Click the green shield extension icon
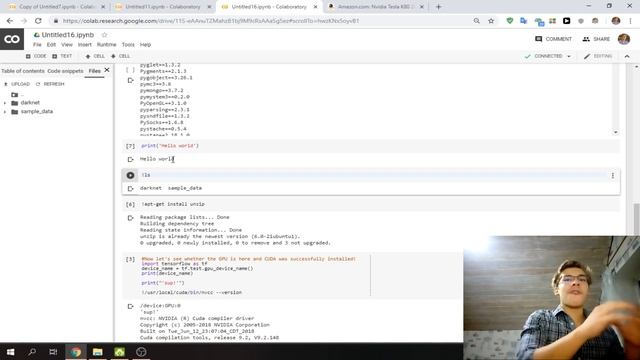Image resolution: width=640 pixels, height=360 pixels. [509, 20]
